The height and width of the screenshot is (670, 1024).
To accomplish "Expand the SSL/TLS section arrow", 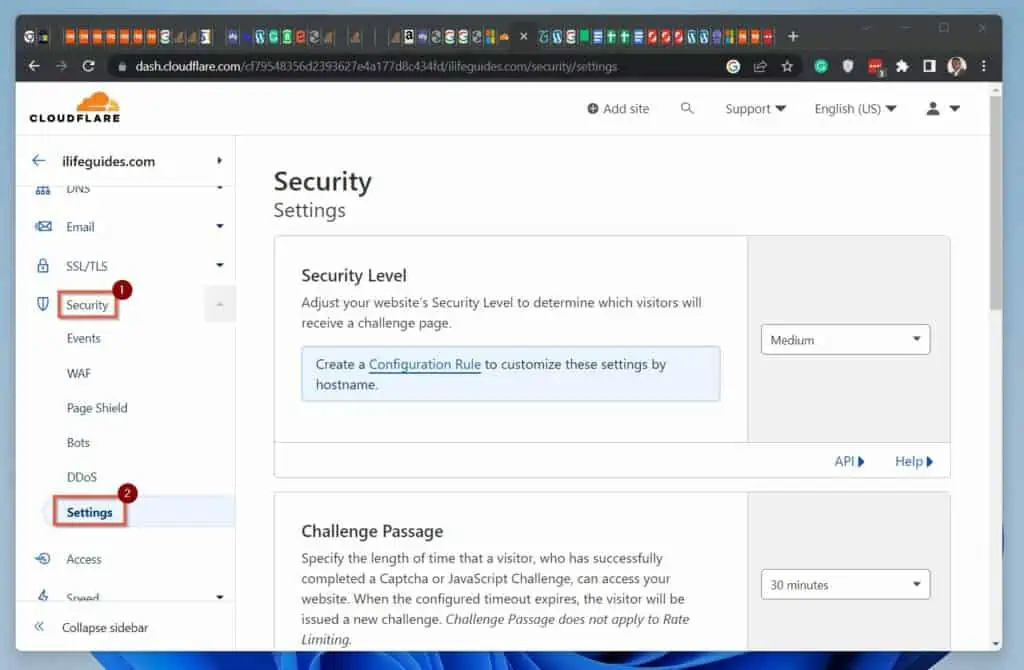I will [x=219, y=265].
